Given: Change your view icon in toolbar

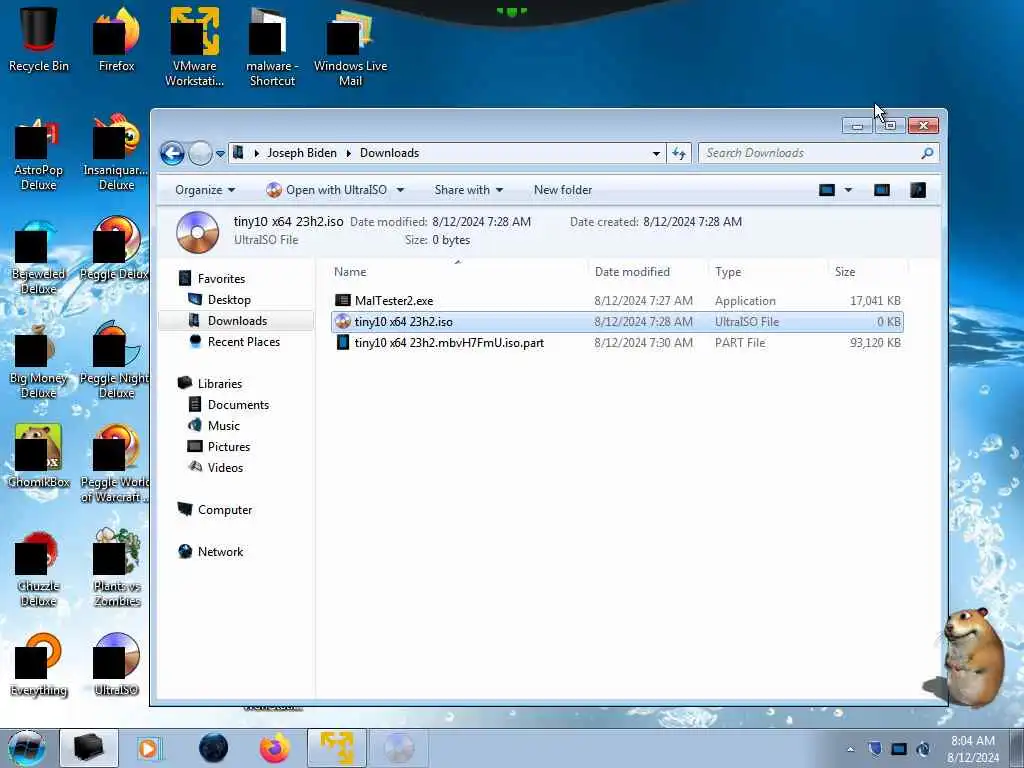Looking at the screenshot, I should click(827, 190).
